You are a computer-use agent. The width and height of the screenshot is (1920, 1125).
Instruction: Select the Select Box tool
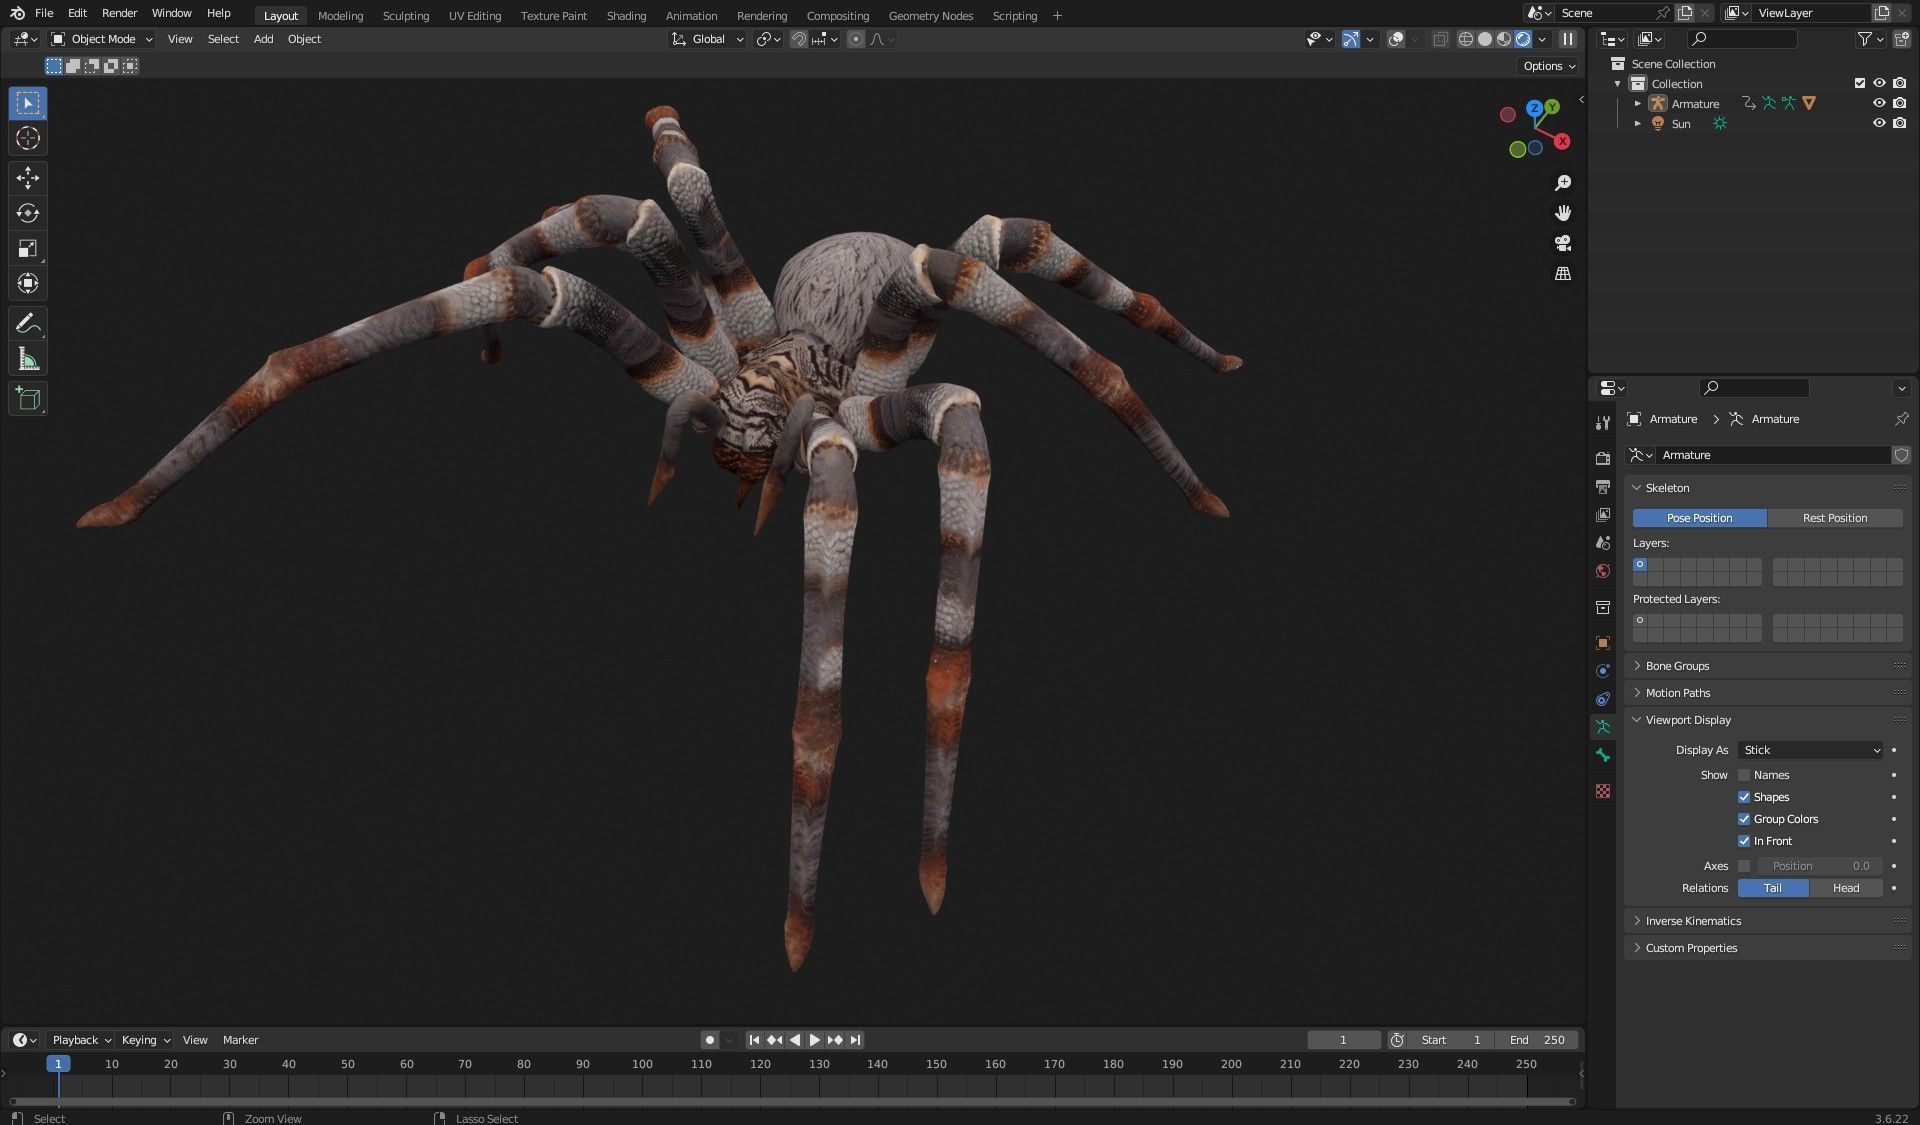28,103
